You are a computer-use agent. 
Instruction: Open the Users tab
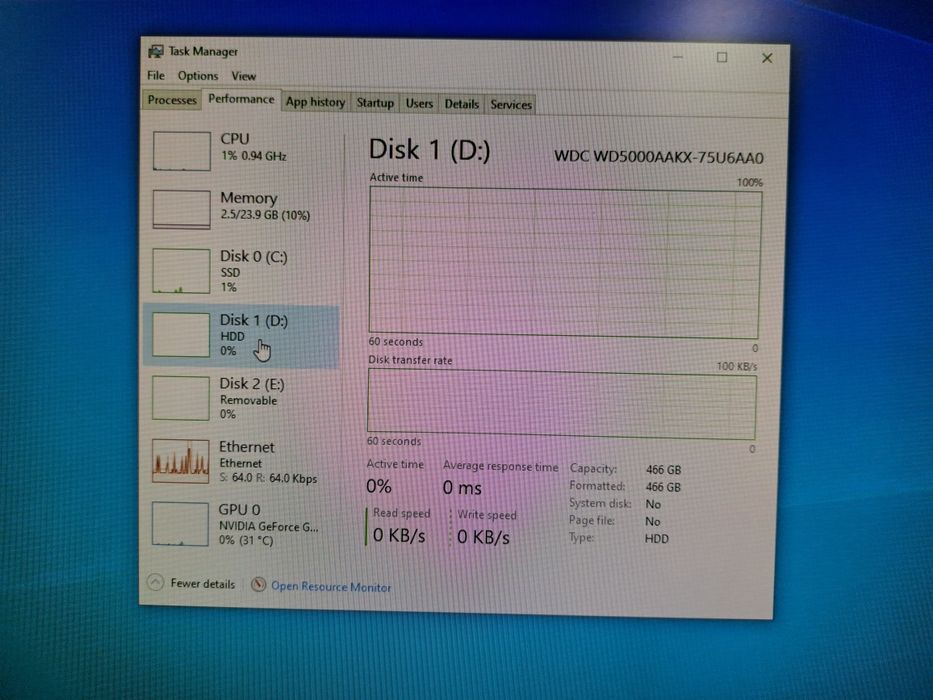(419, 104)
